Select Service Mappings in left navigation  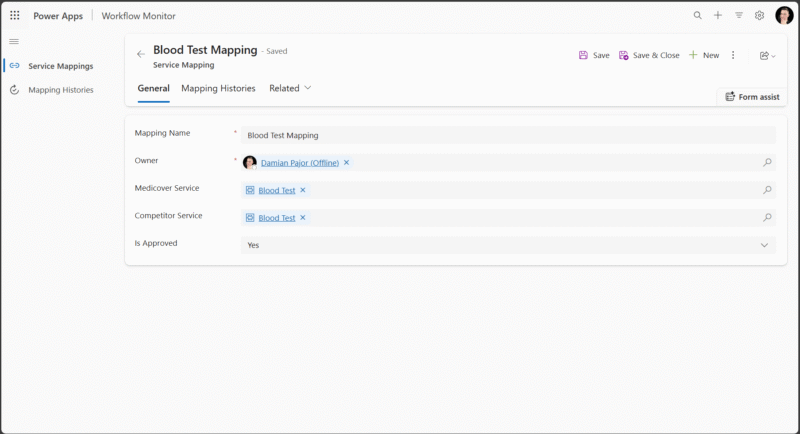tap(60, 66)
